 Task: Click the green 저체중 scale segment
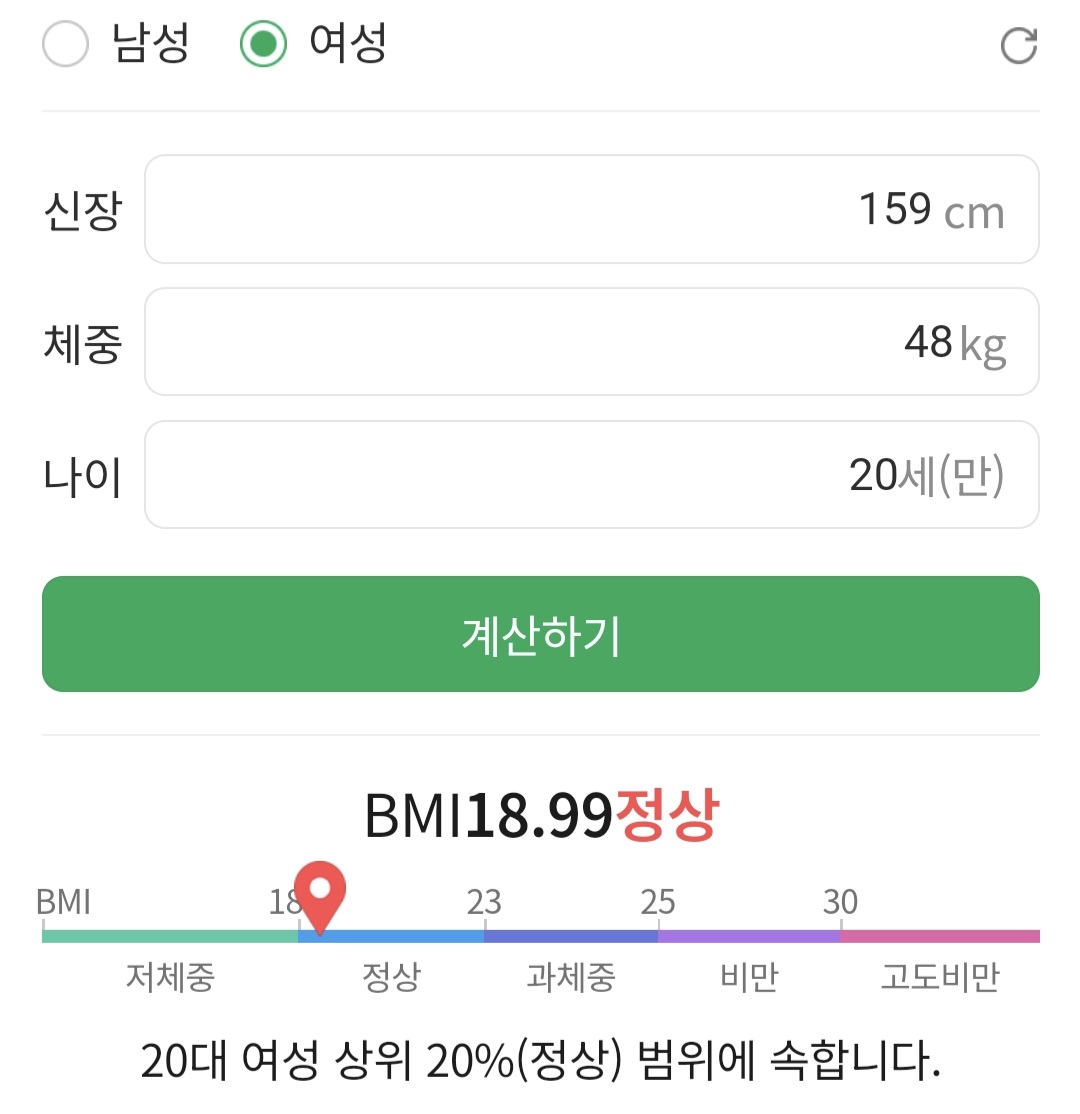click(170, 937)
